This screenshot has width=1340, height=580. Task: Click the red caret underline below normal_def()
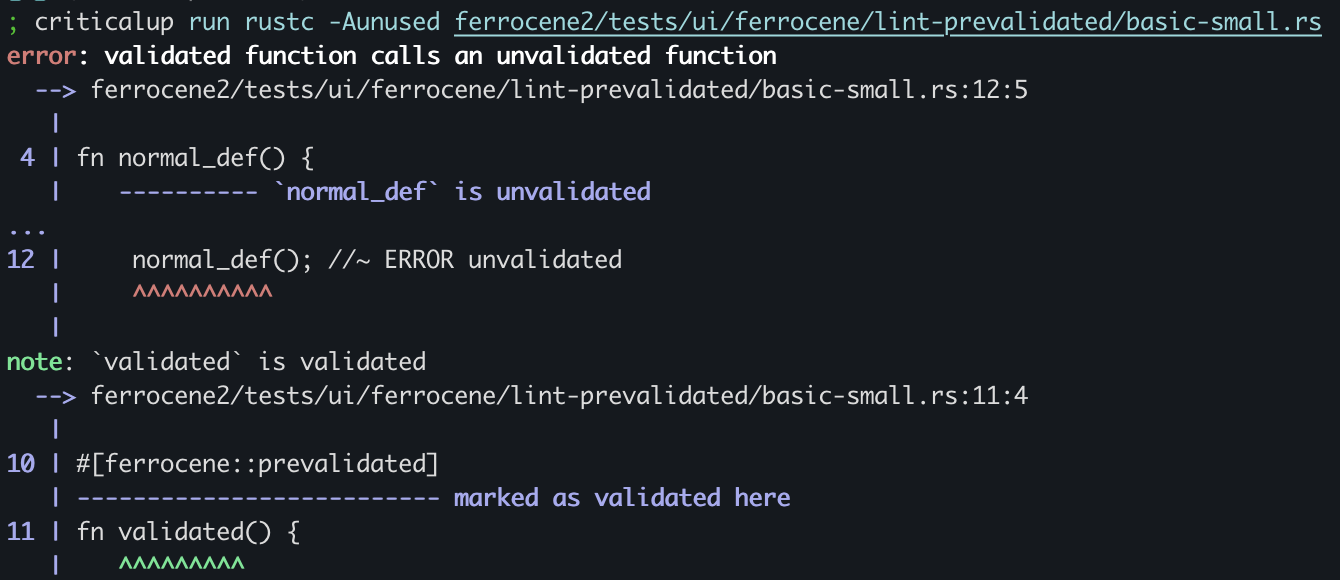(201, 293)
